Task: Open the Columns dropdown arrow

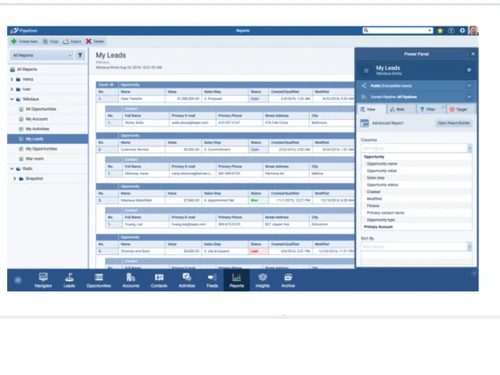Action: coord(469,148)
